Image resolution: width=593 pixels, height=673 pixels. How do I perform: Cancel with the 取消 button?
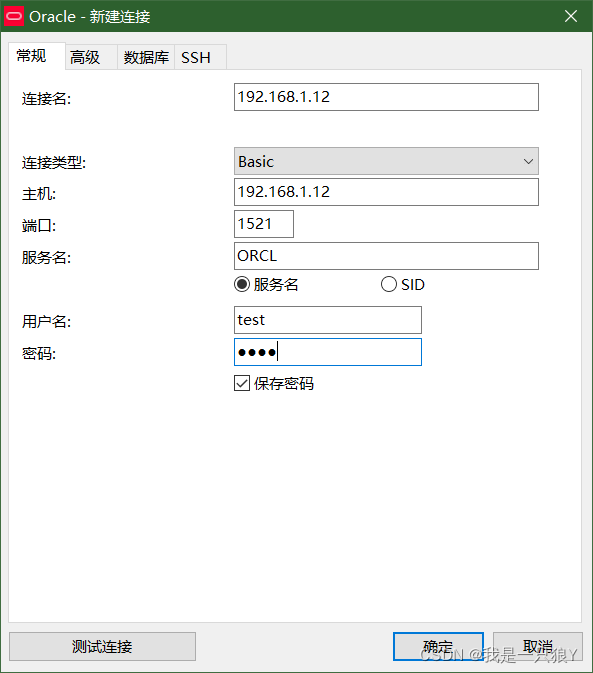point(538,646)
